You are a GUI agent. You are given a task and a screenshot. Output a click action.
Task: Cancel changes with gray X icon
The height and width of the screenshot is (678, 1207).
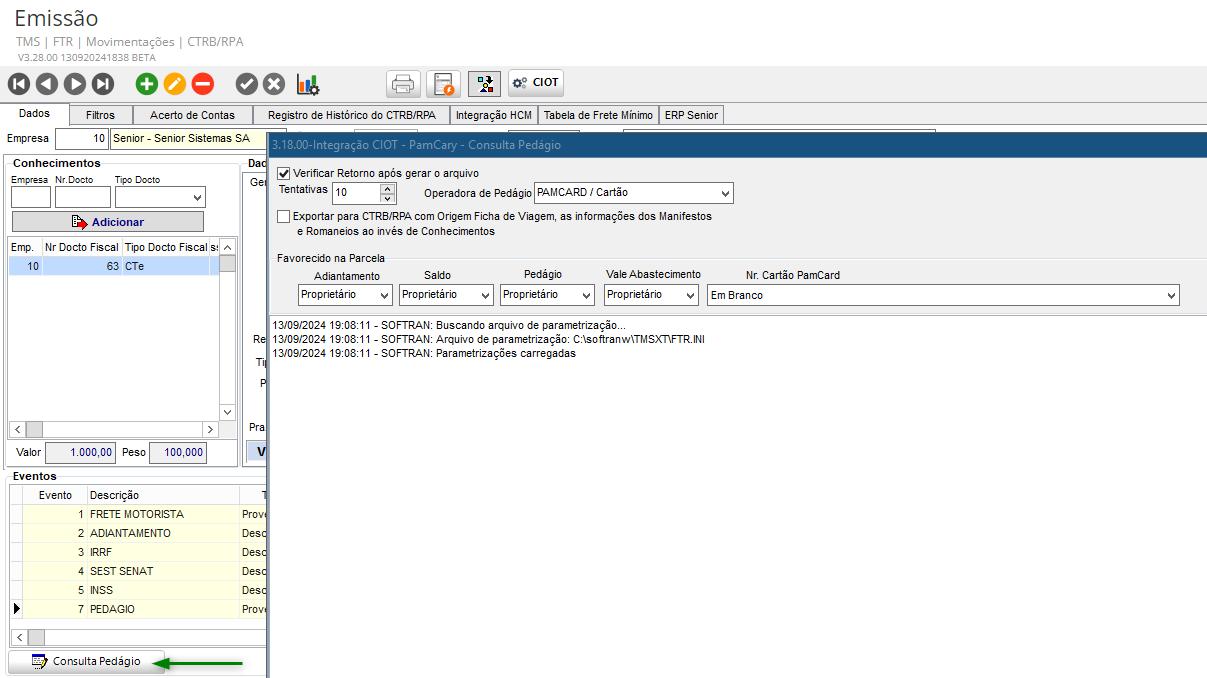point(274,84)
